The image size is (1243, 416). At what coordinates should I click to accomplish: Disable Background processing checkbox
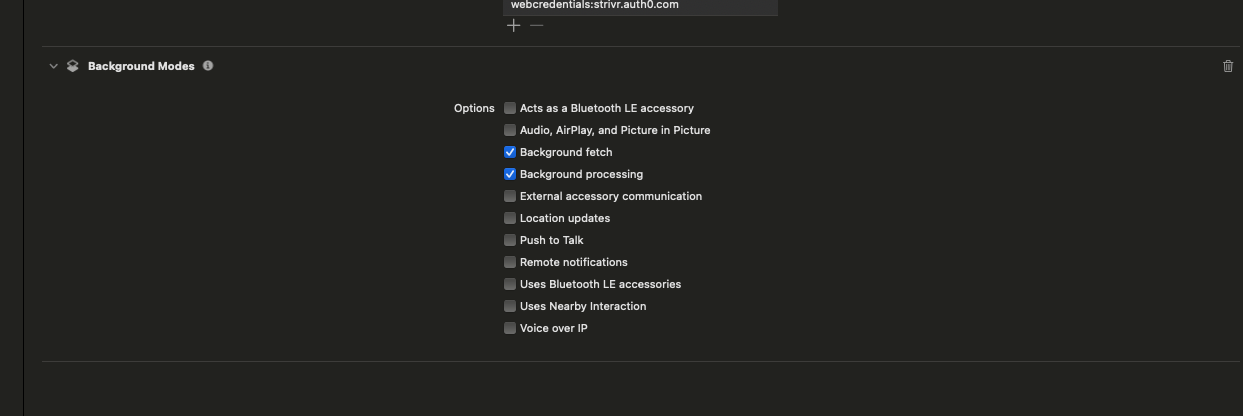click(510, 174)
